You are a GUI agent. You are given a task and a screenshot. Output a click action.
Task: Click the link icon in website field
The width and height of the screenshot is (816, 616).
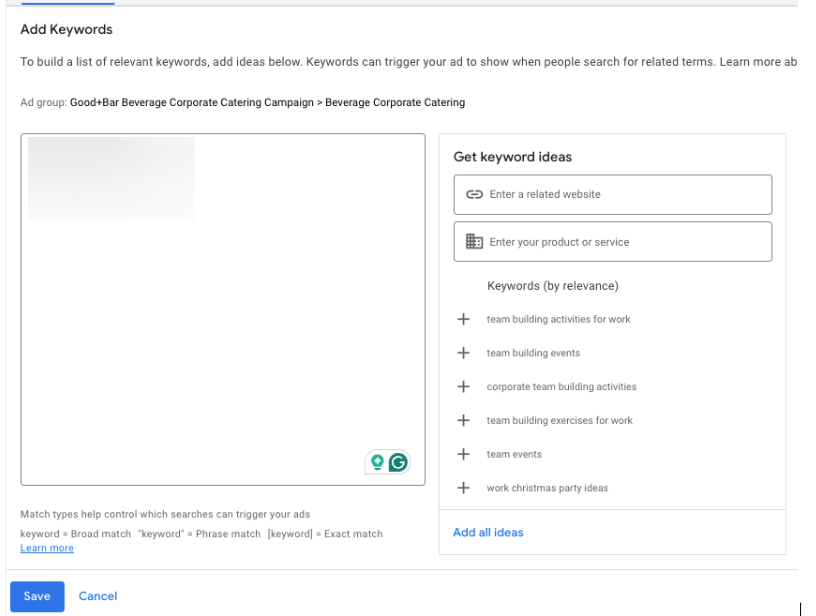pos(475,195)
